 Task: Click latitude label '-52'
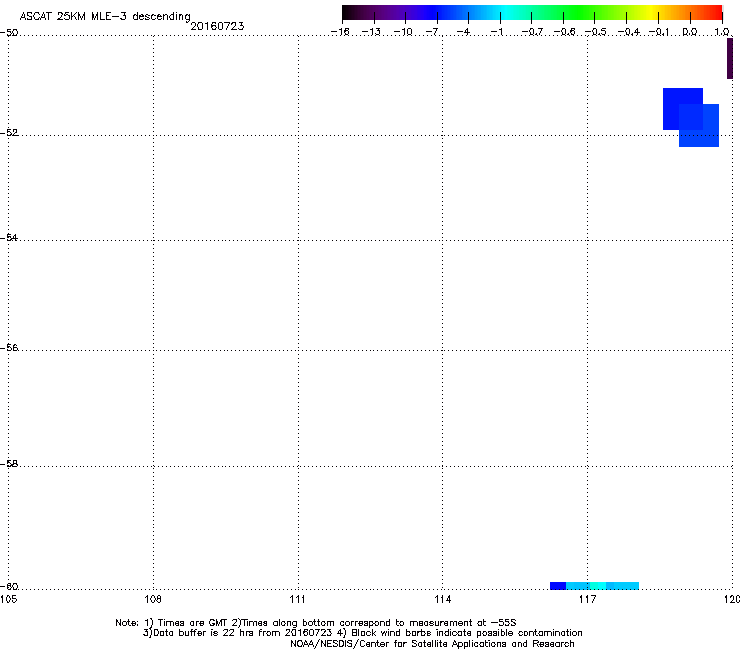tap(9, 133)
